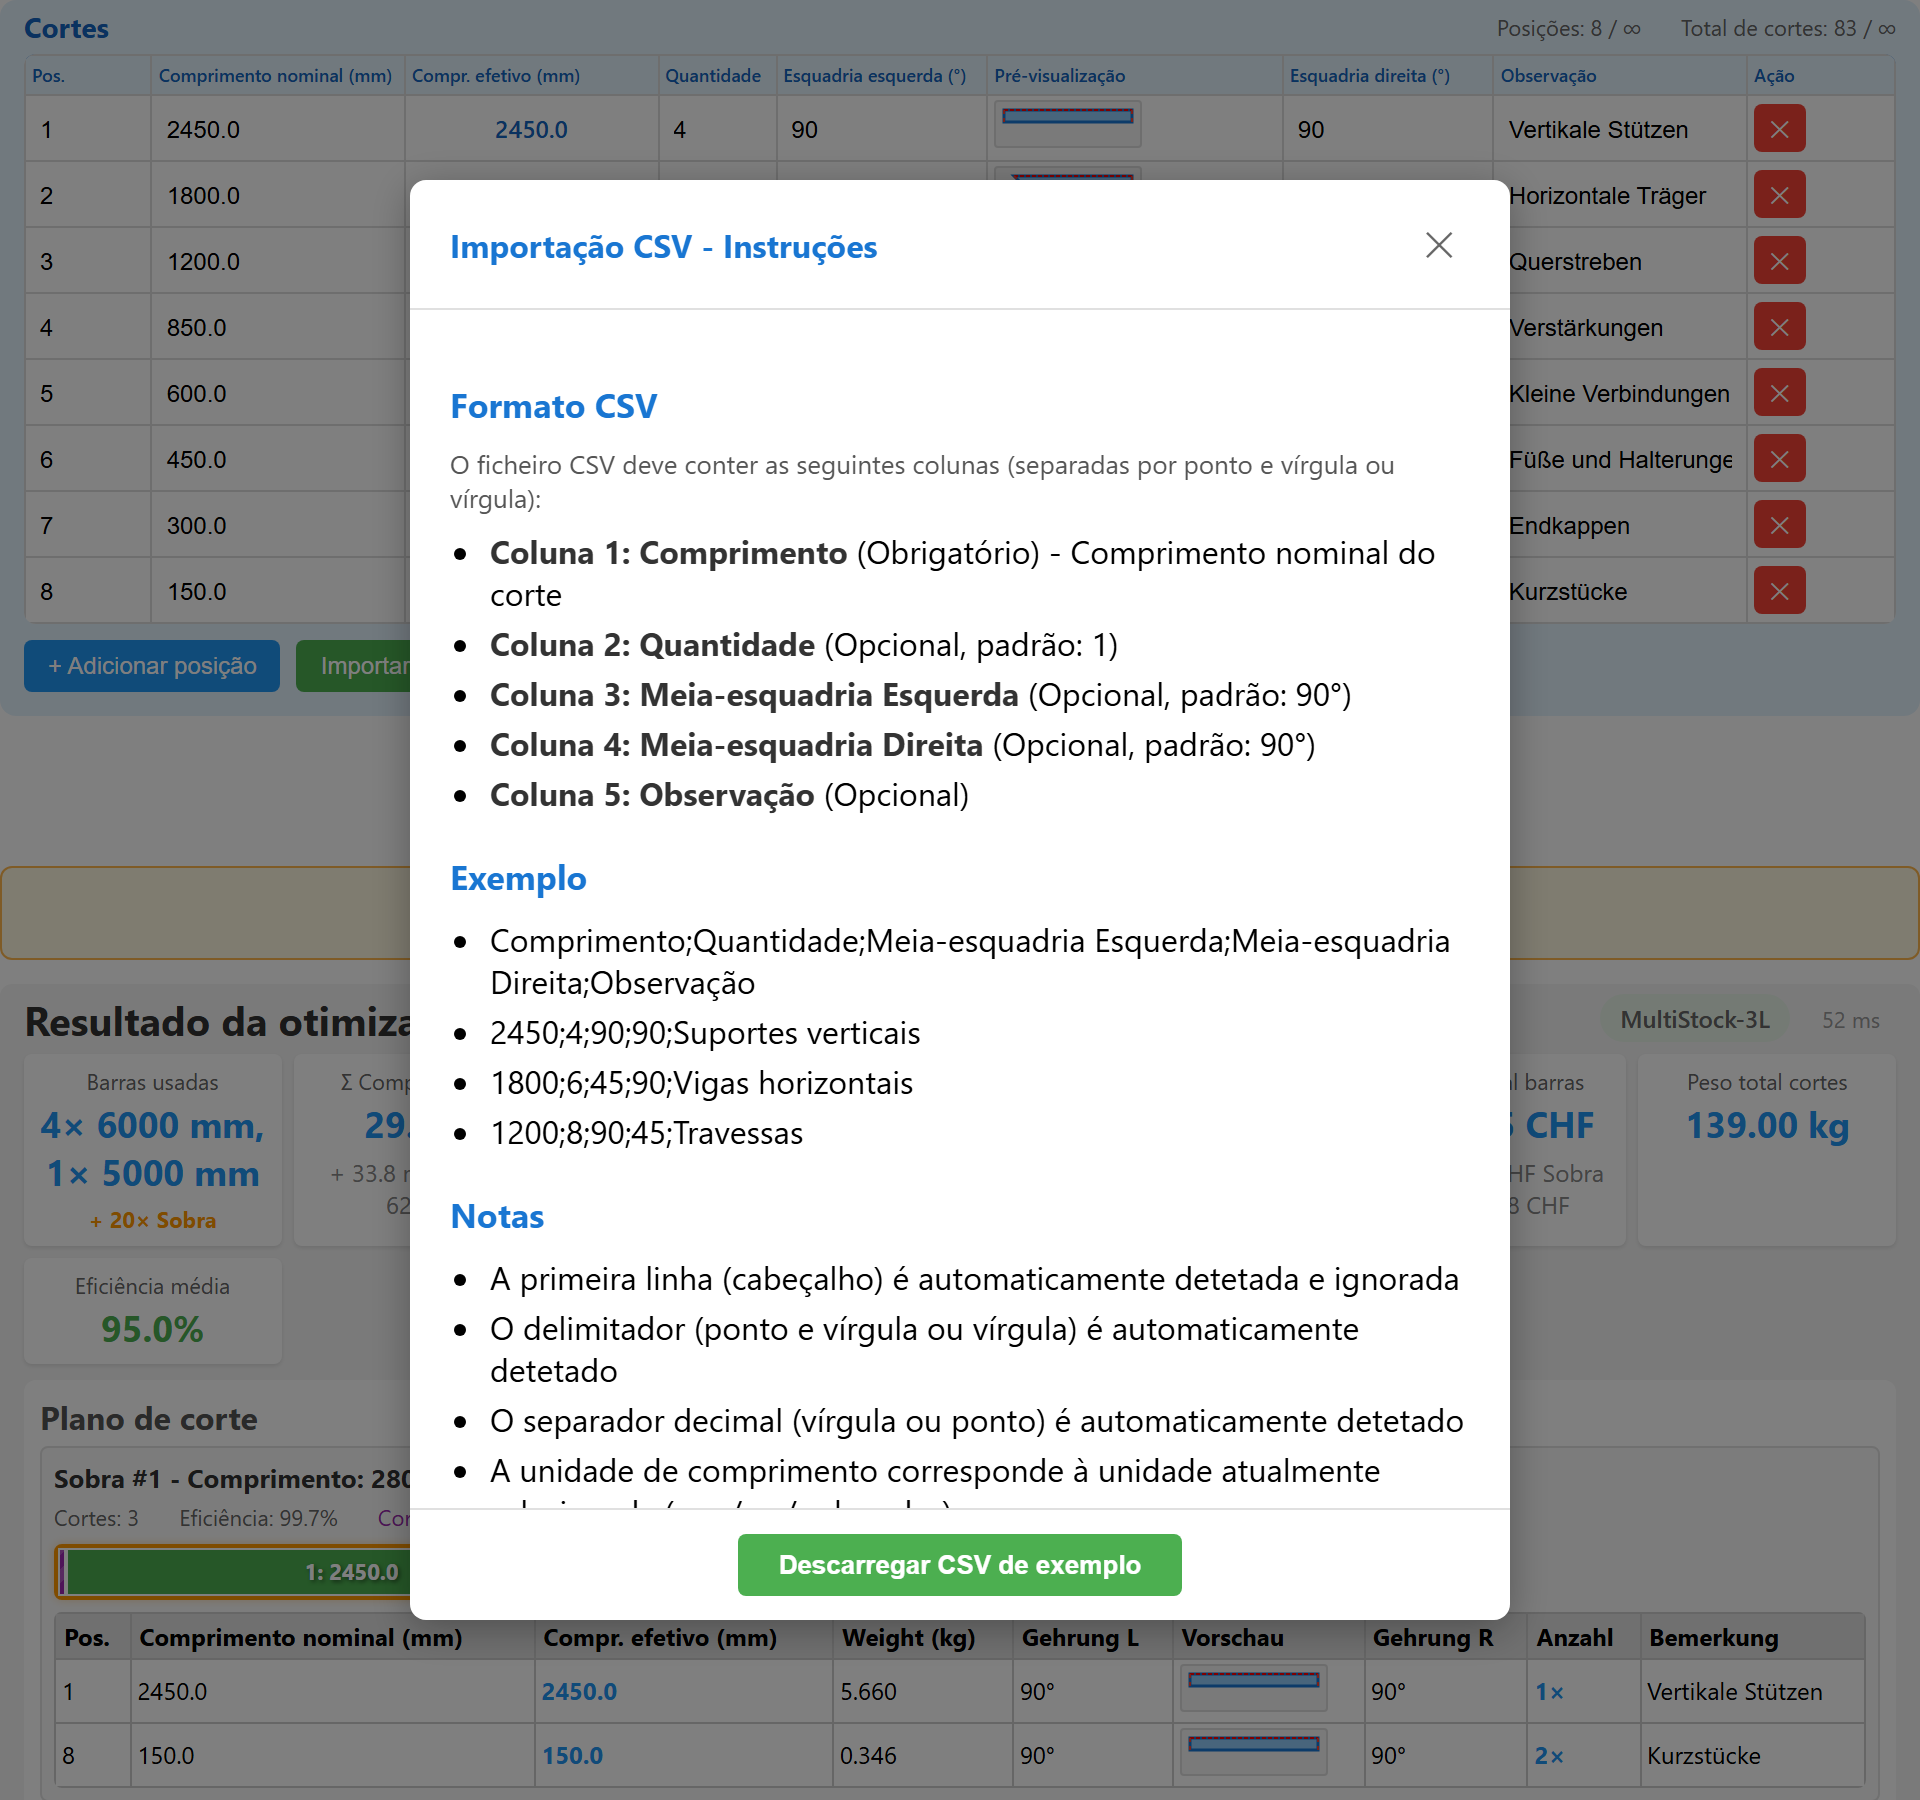The height and width of the screenshot is (1800, 1920).
Task: Click example line 2450;4;90;90;Suportes verticais
Action: [x=705, y=1033]
